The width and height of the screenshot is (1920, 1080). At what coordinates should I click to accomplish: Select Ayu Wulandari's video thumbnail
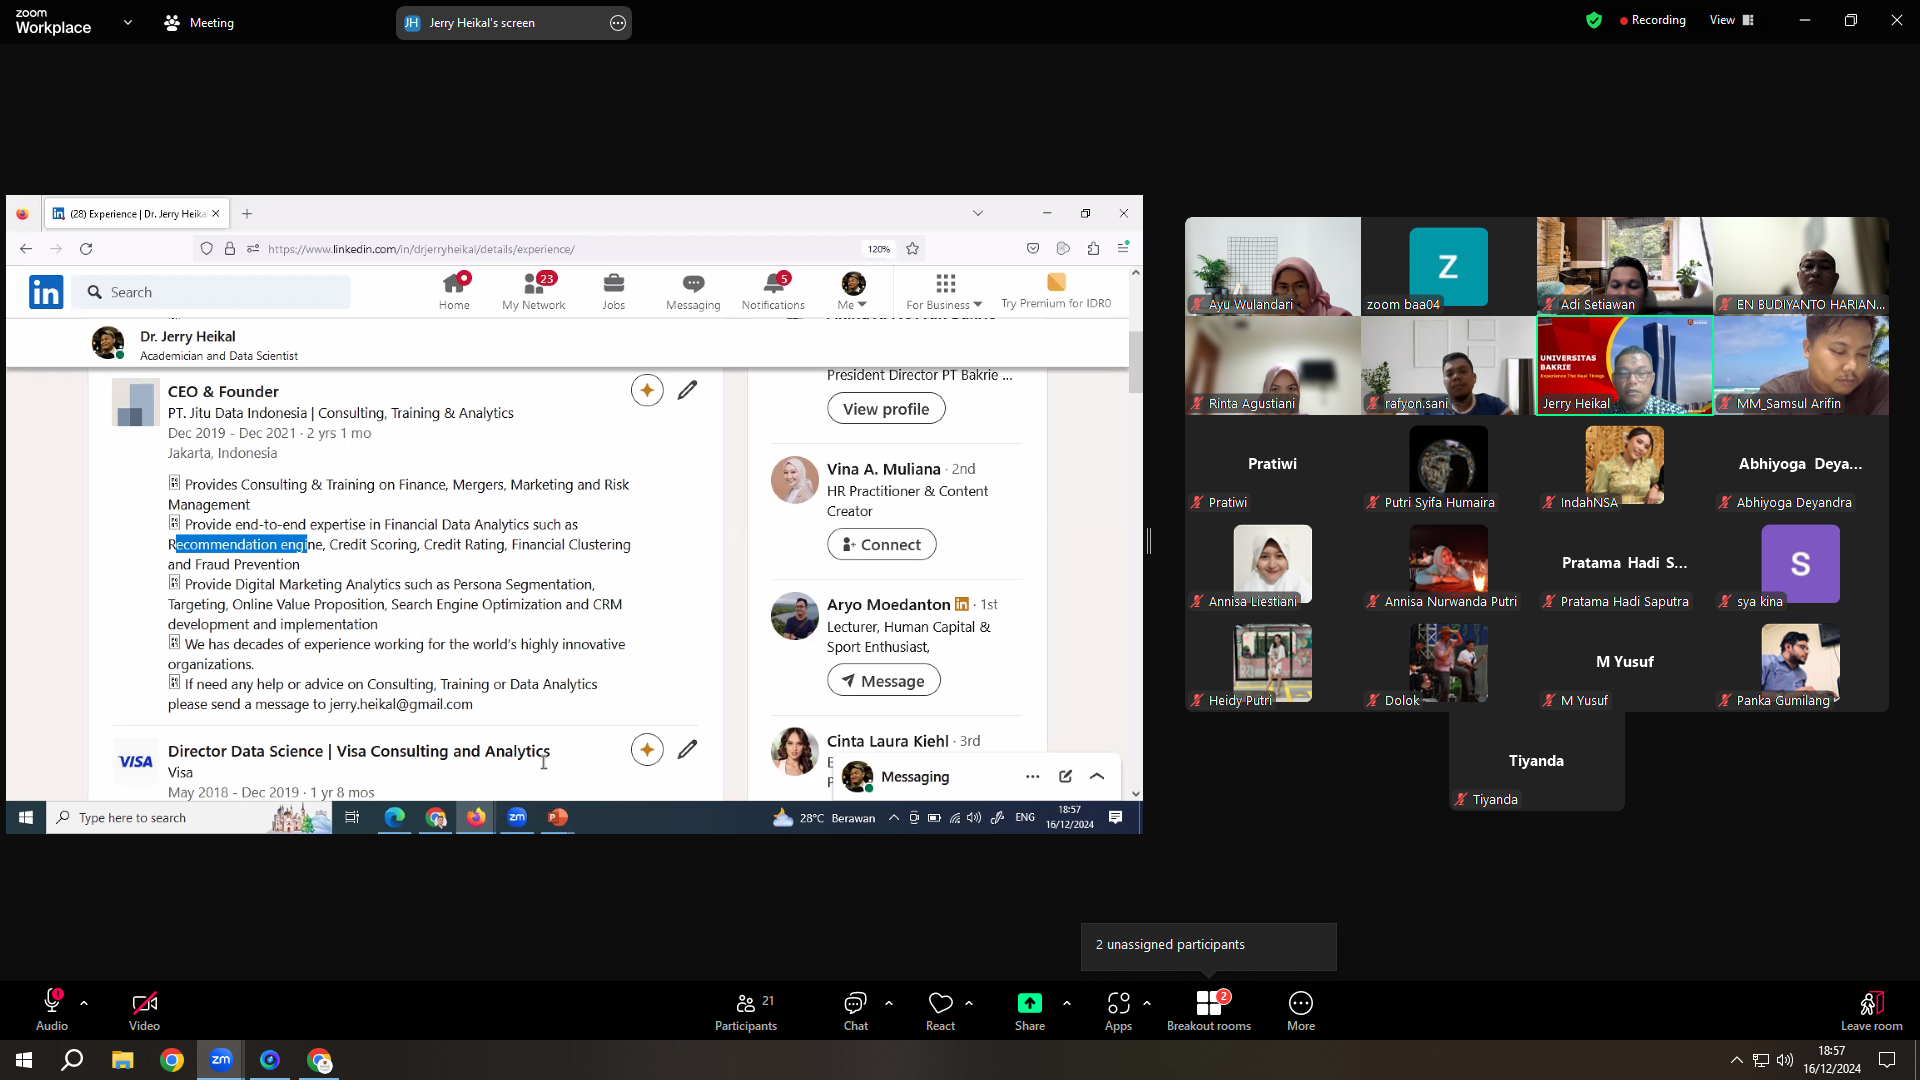(x=1273, y=266)
